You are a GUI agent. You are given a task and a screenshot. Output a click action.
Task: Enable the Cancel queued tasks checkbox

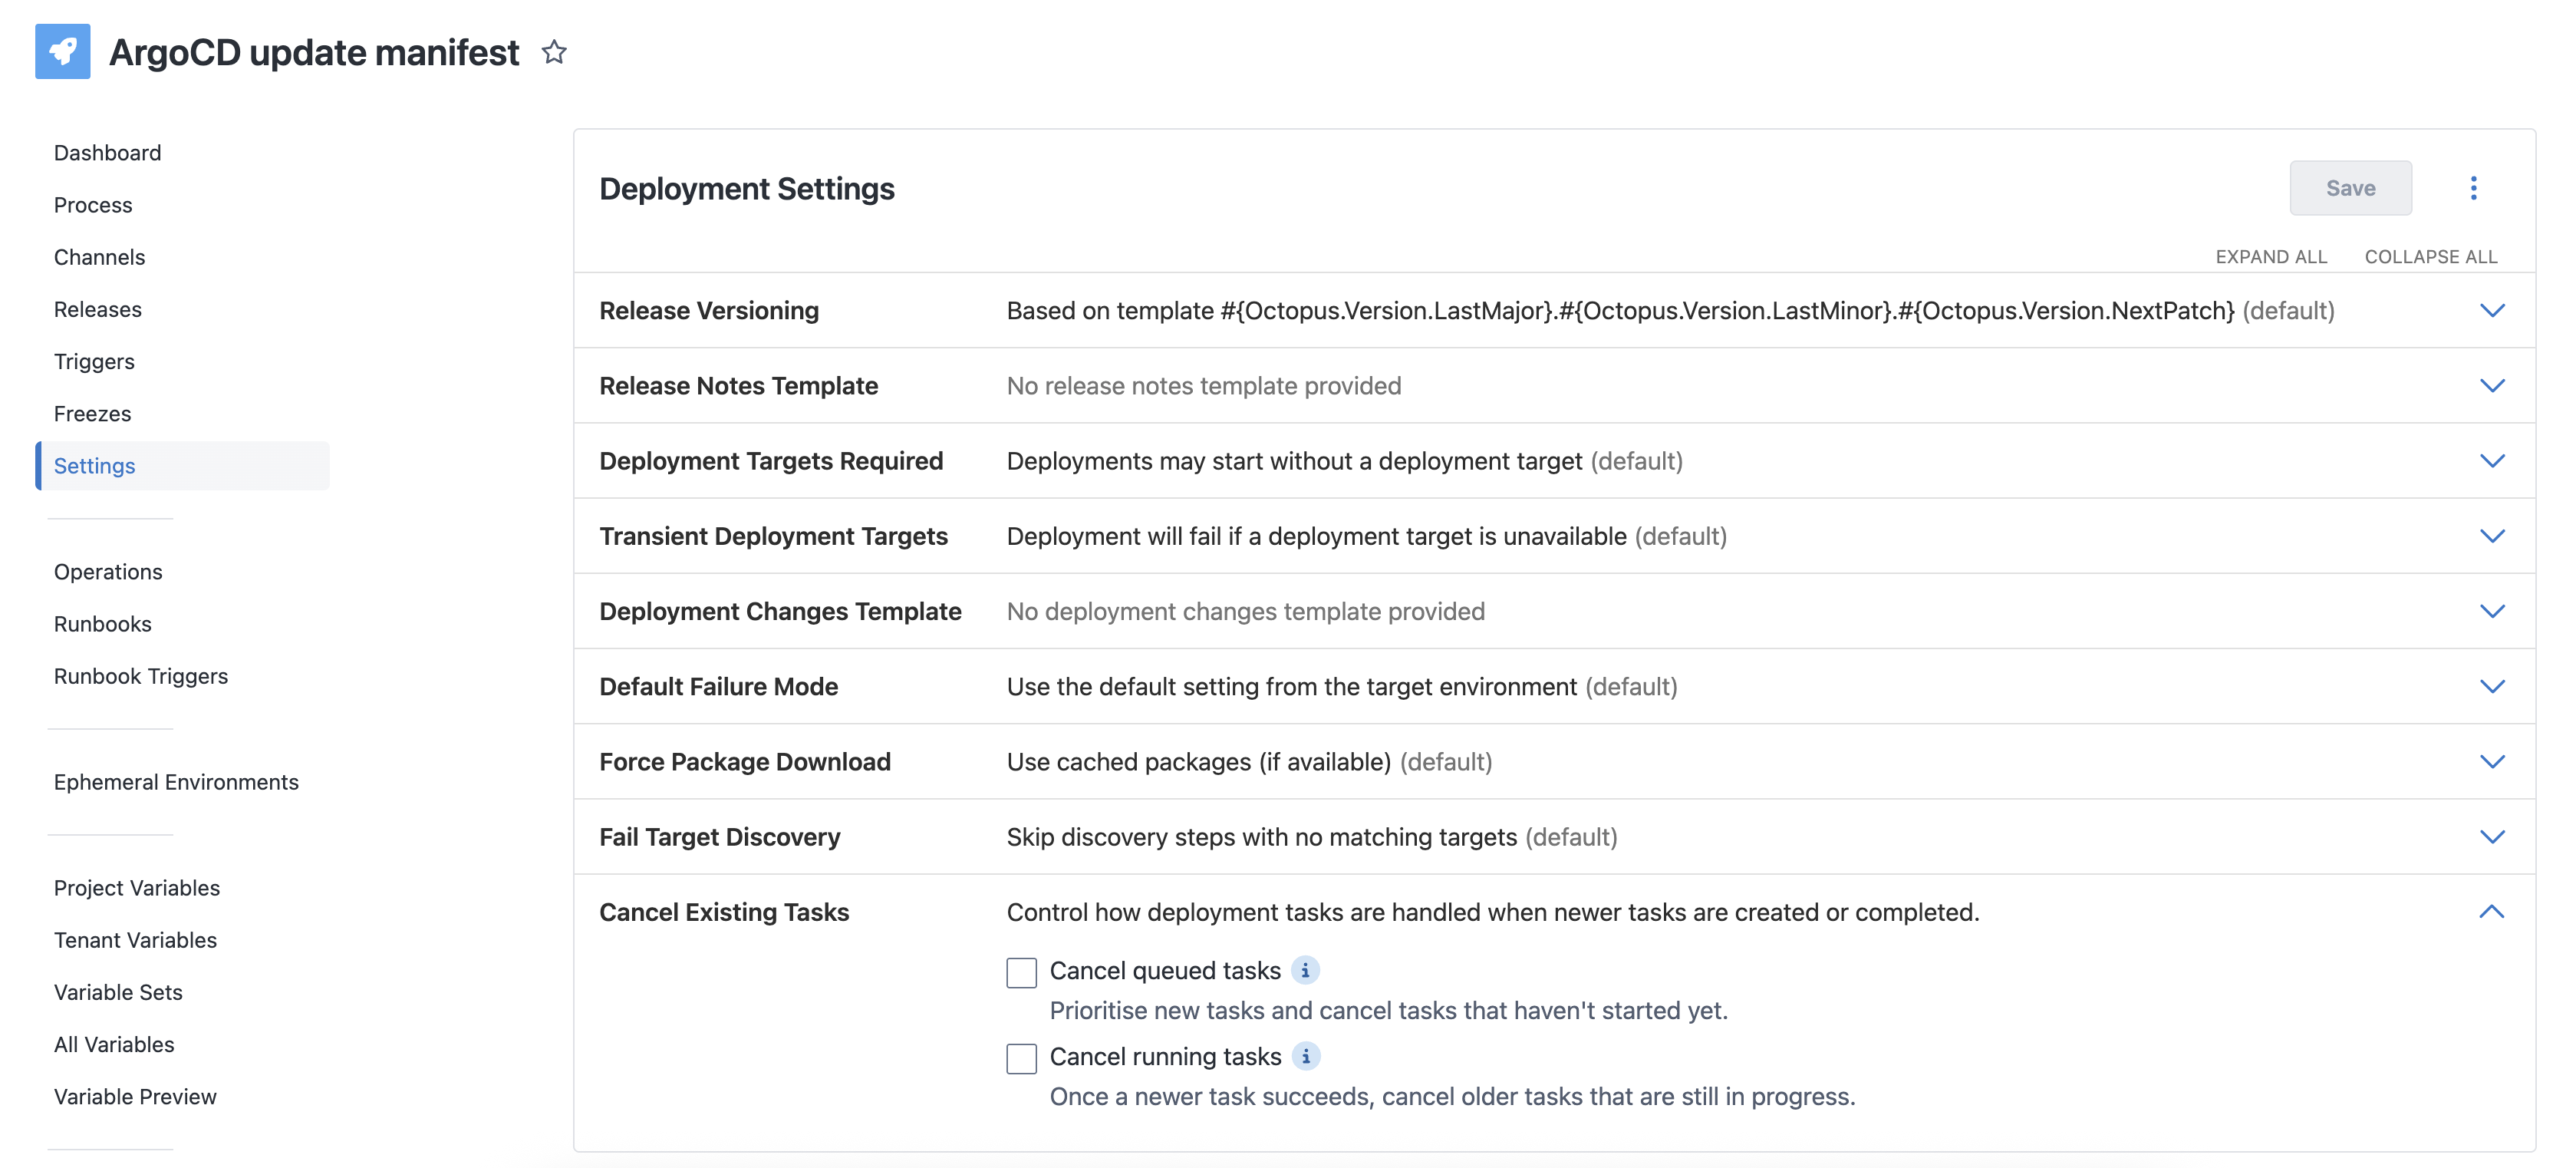coord(1020,971)
